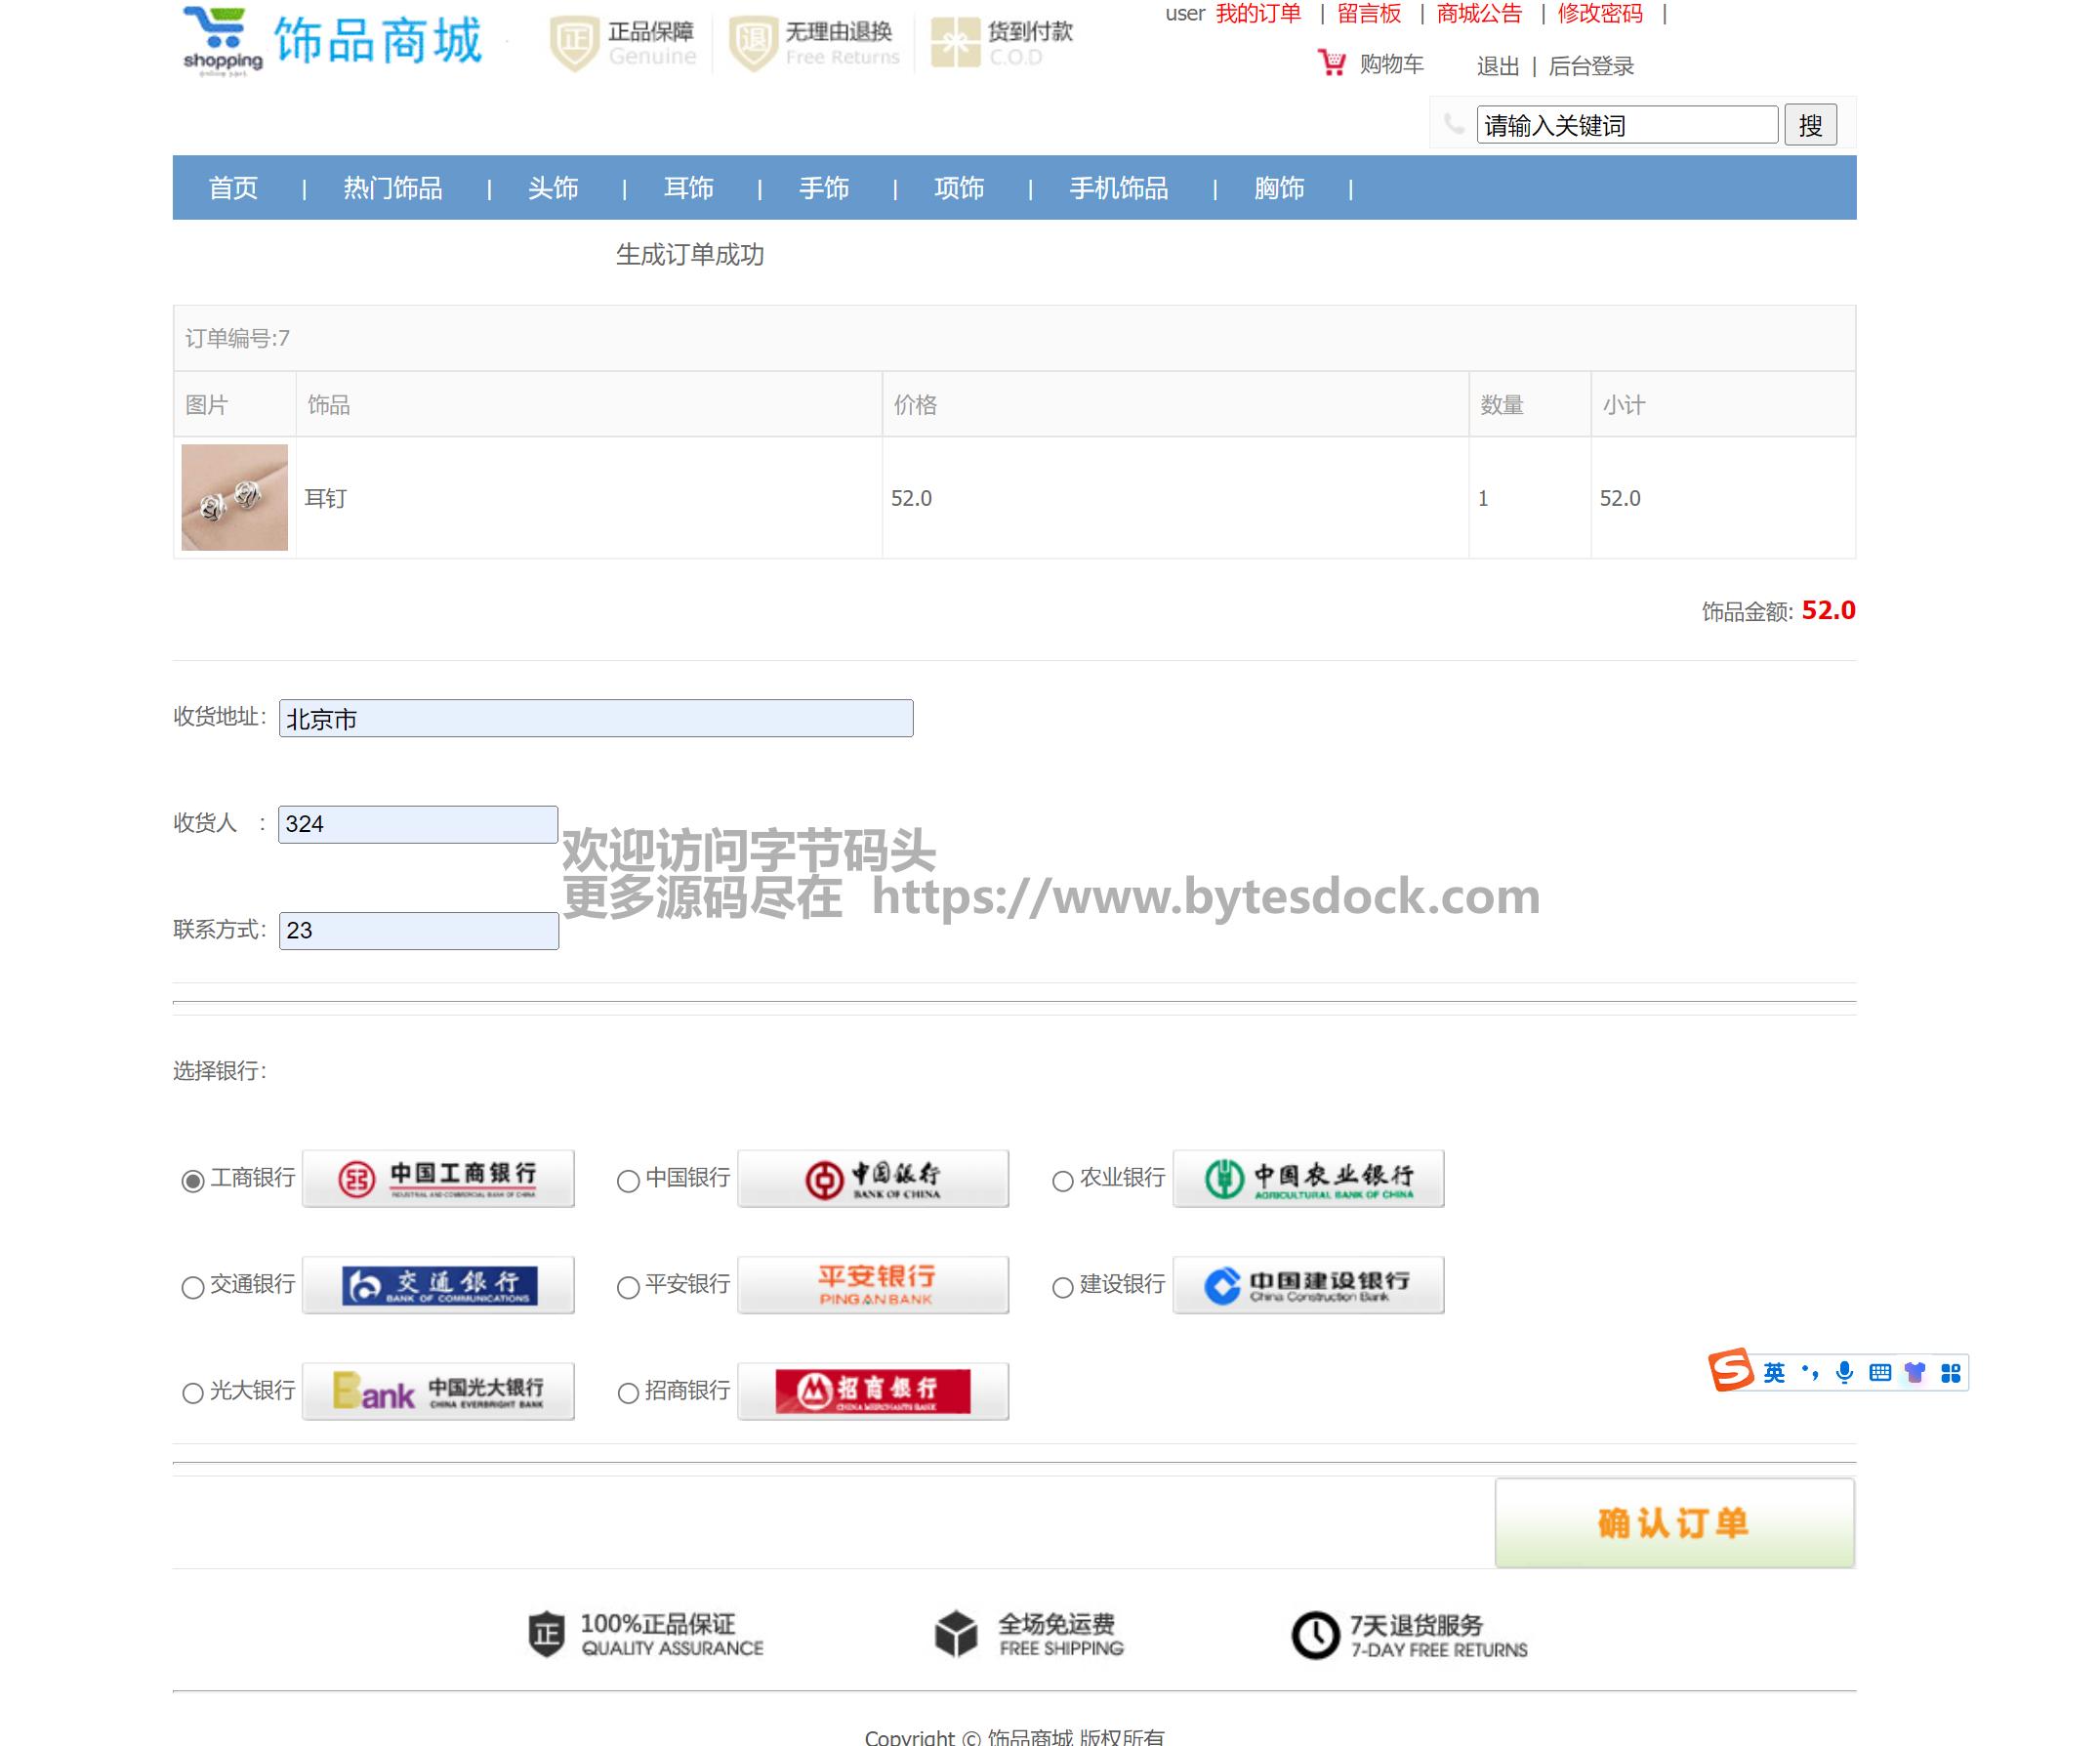
Task: Select the 建设银行 radio button
Action: pyautogui.click(x=1062, y=1287)
